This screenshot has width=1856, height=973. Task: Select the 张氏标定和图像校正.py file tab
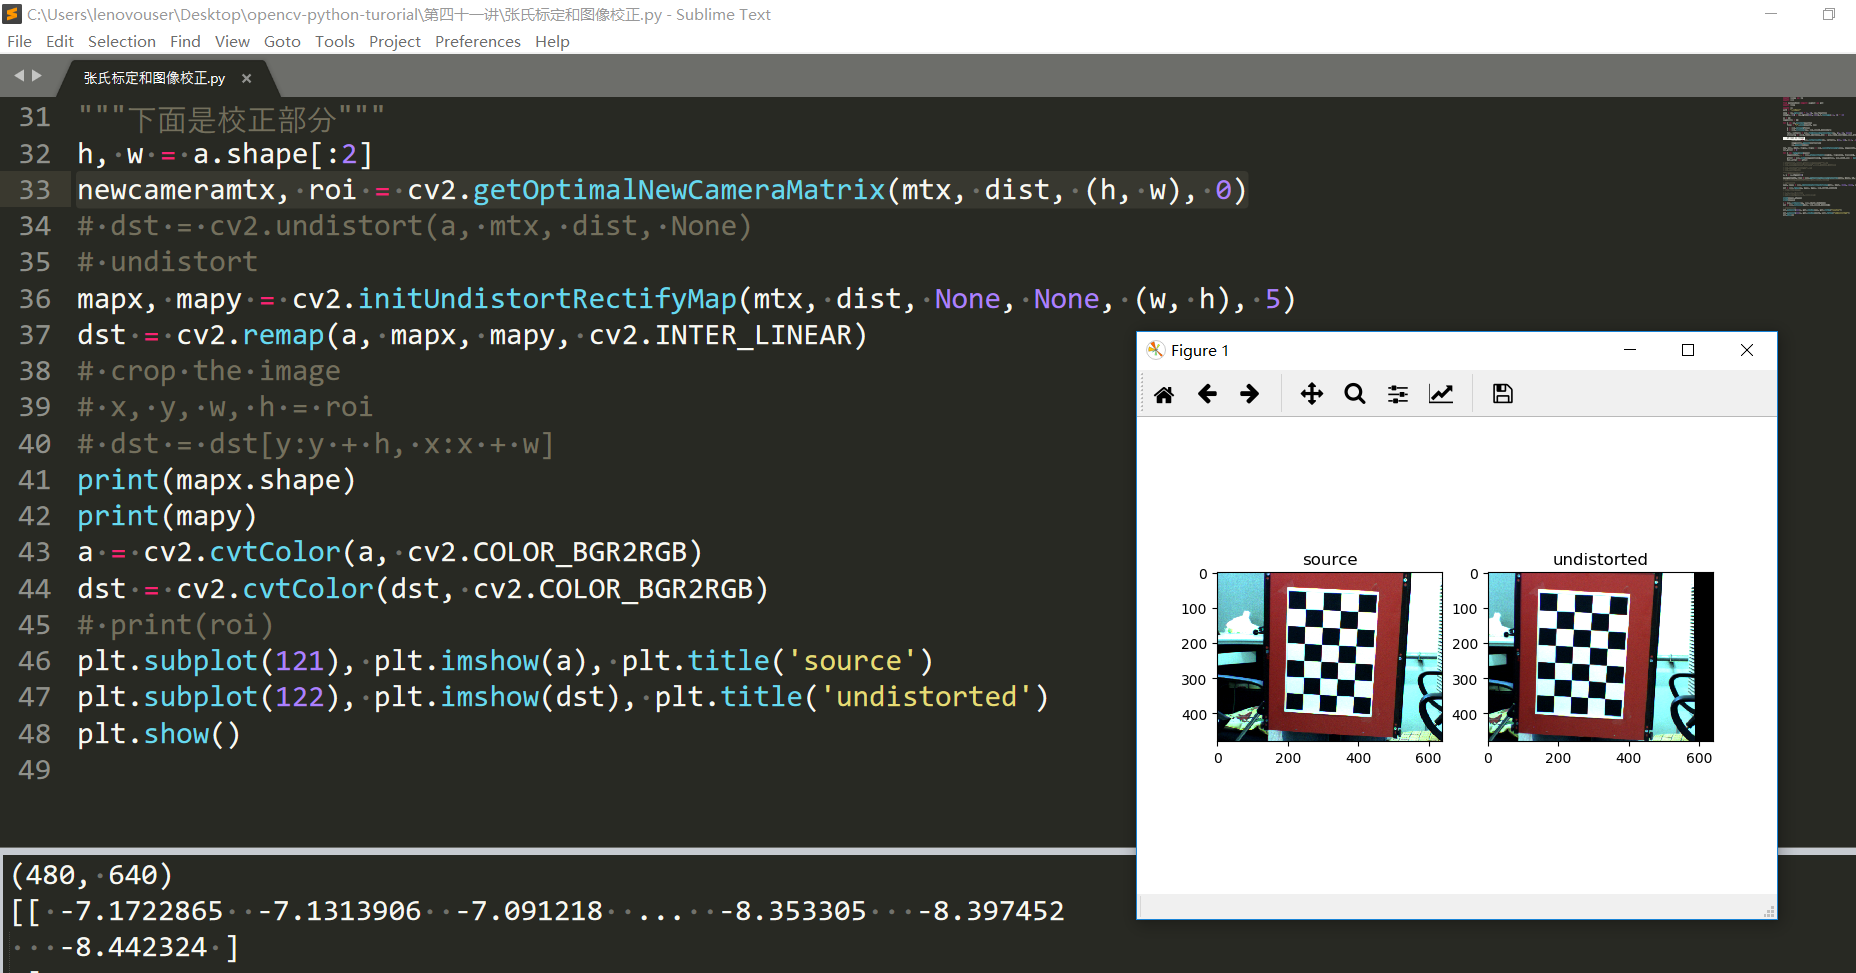(154, 78)
